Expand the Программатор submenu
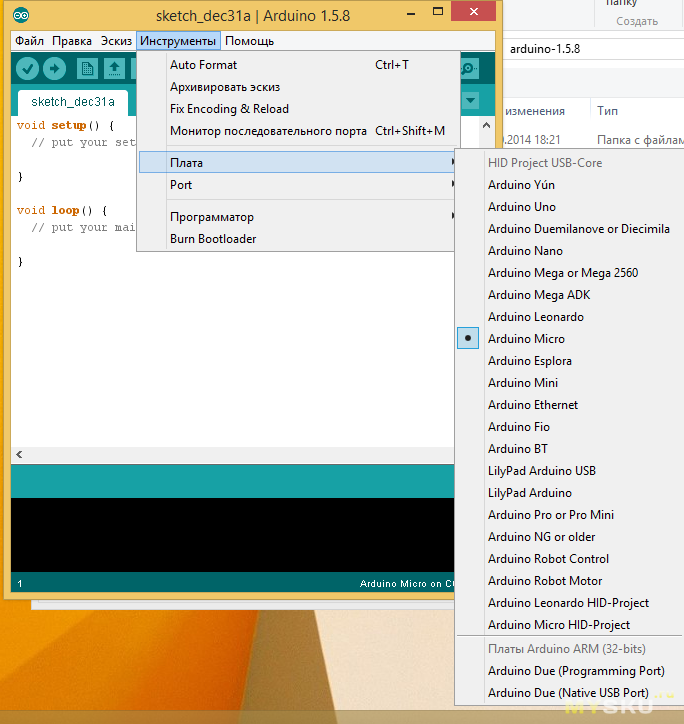Viewport: 684px width, 724px height. (297, 217)
